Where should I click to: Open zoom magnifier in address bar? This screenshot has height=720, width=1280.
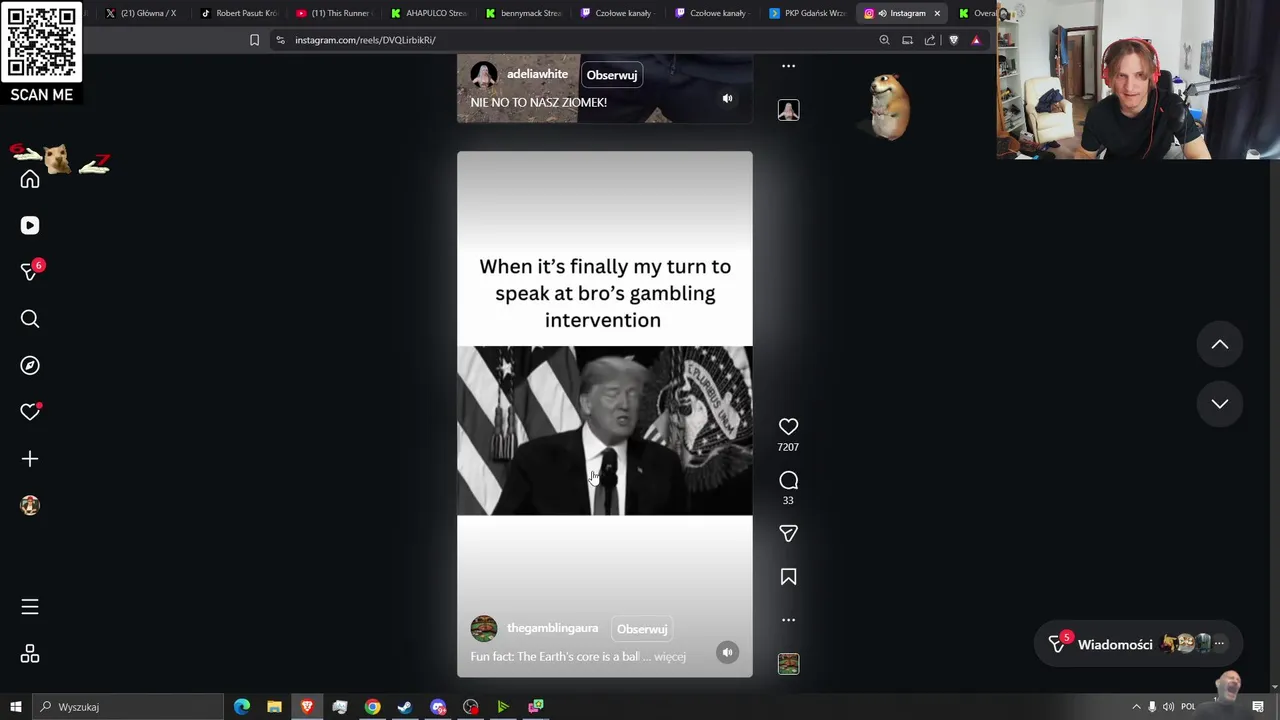click(884, 40)
